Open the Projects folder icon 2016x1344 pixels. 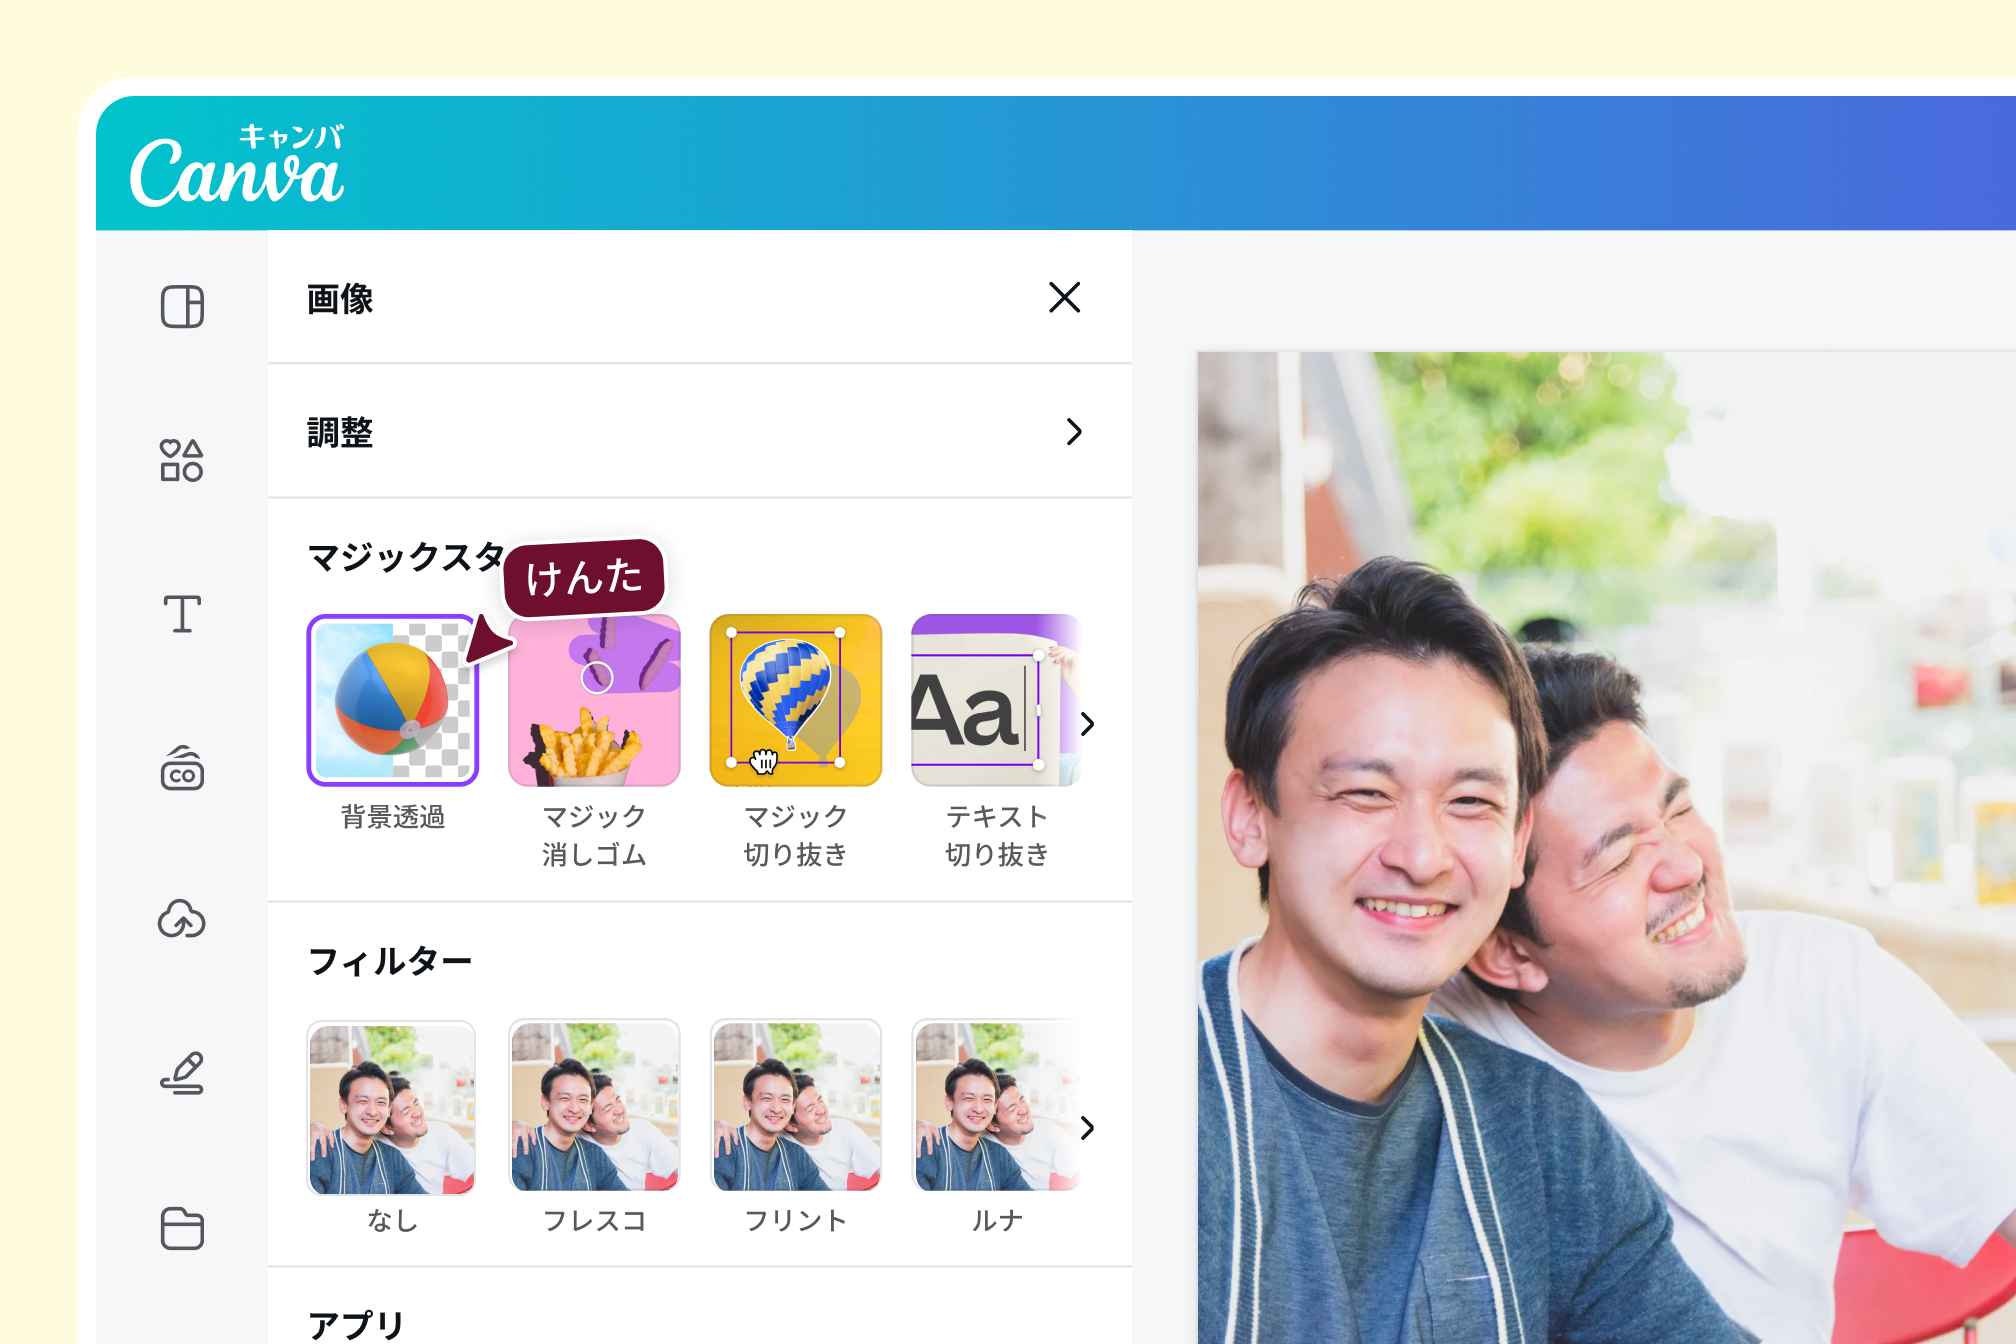[182, 1228]
